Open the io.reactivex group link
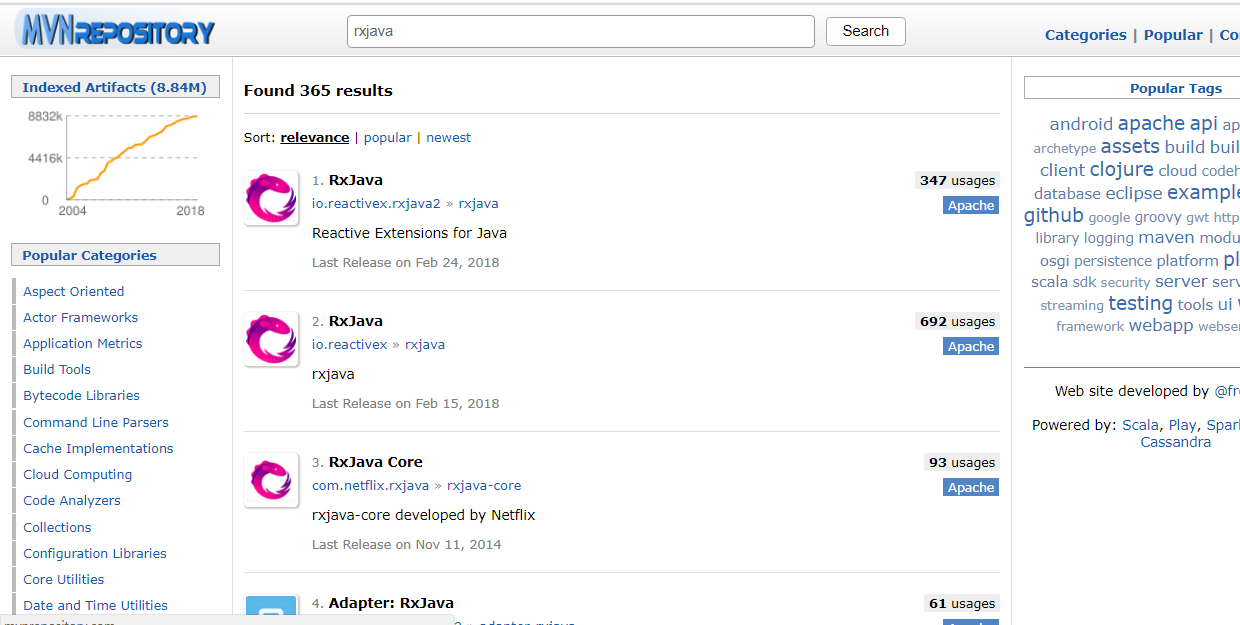The height and width of the screenshot is (625, 1240). point(349,345)
